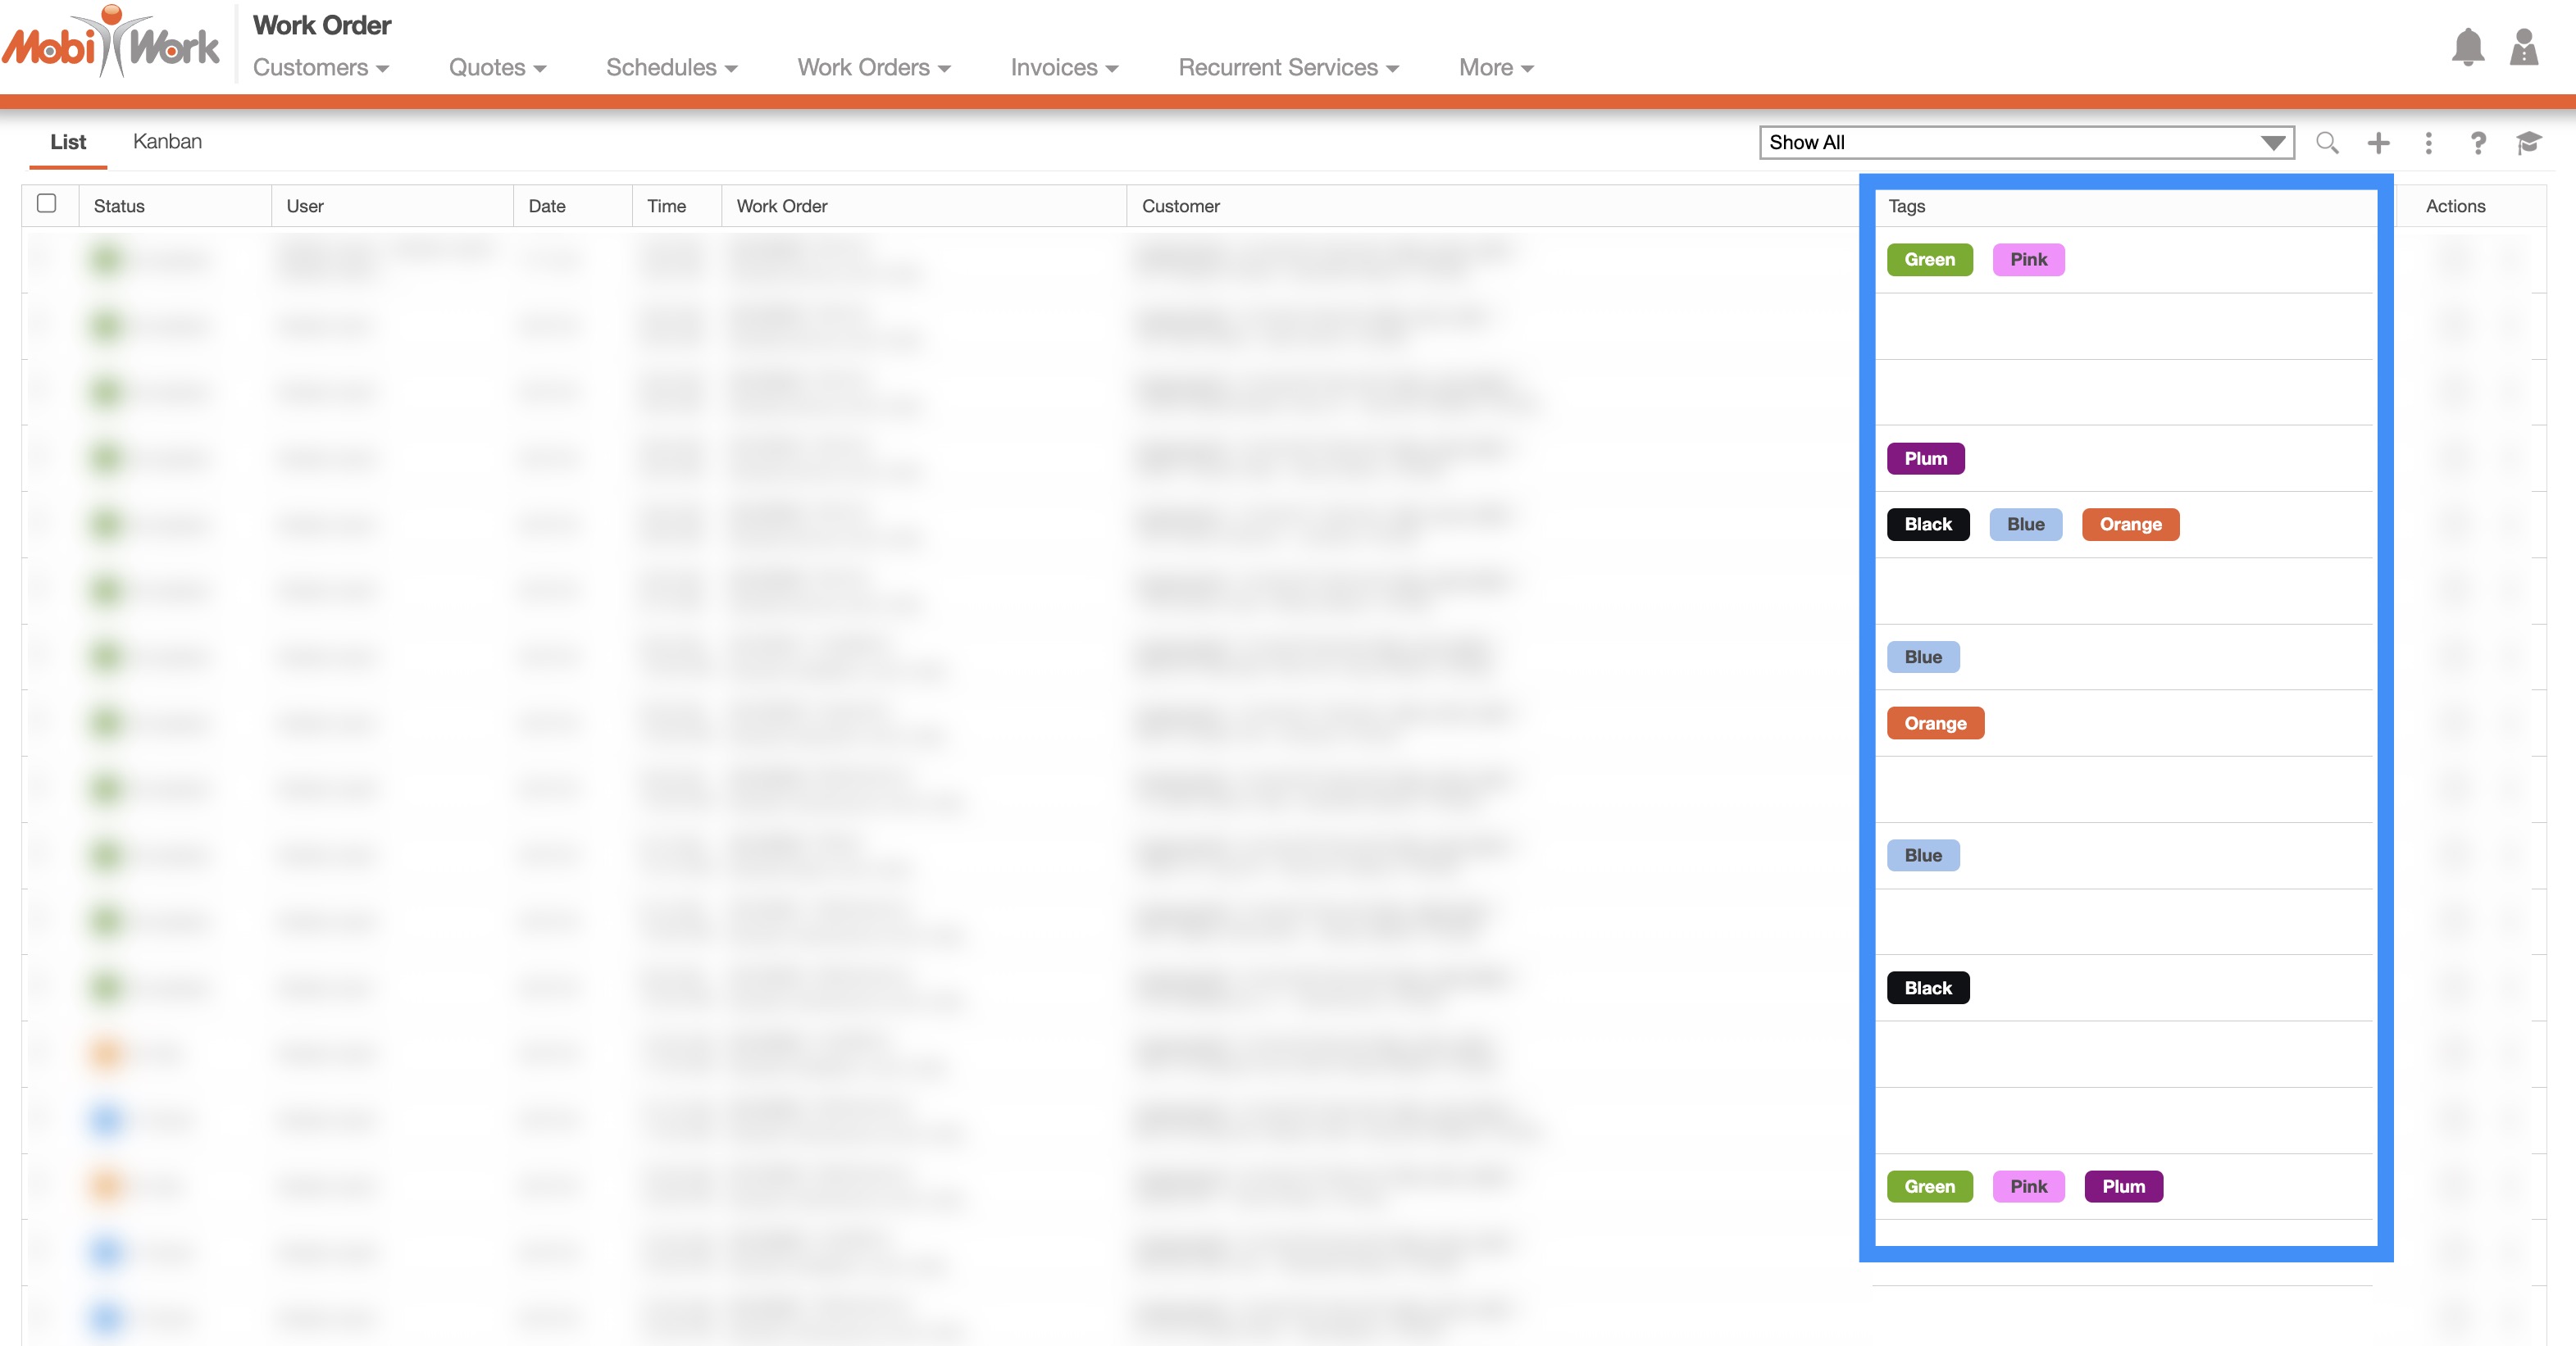Click the Plum tag in fourth row
This screenshot has height=1346, width=2576.
1925,459
